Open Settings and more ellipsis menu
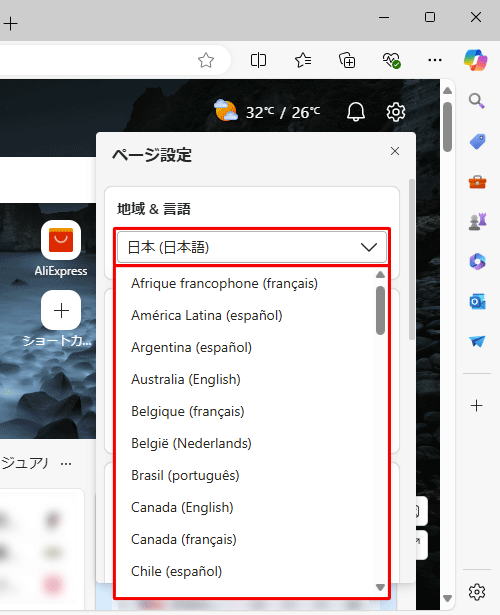Viewport: 500px width, 615px height. tap(435, 60)
